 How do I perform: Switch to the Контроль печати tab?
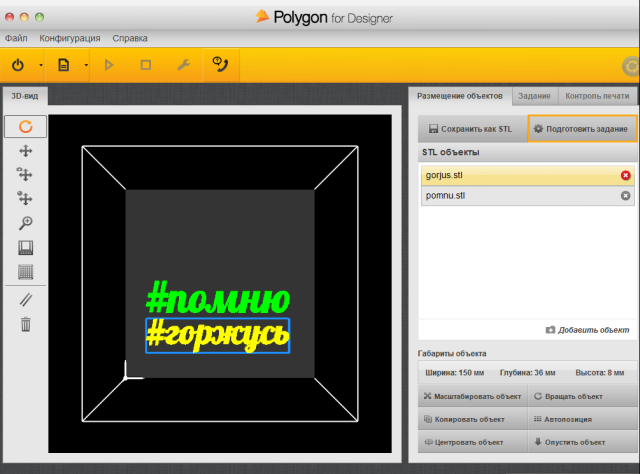(596, 96)
